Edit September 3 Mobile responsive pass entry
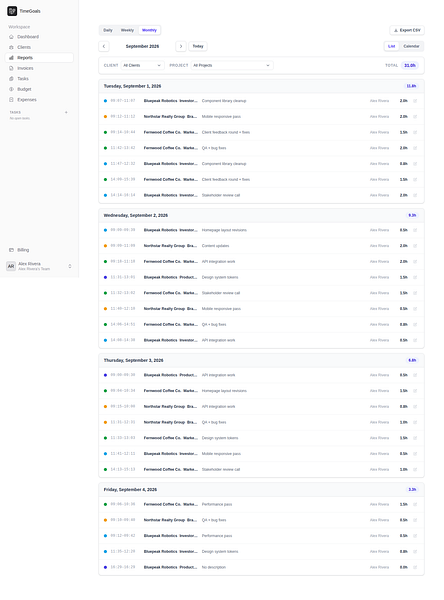 (415, 453)
